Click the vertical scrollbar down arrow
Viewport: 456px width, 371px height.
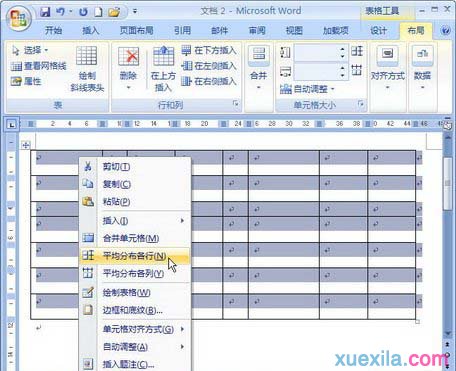click(448, 334)
